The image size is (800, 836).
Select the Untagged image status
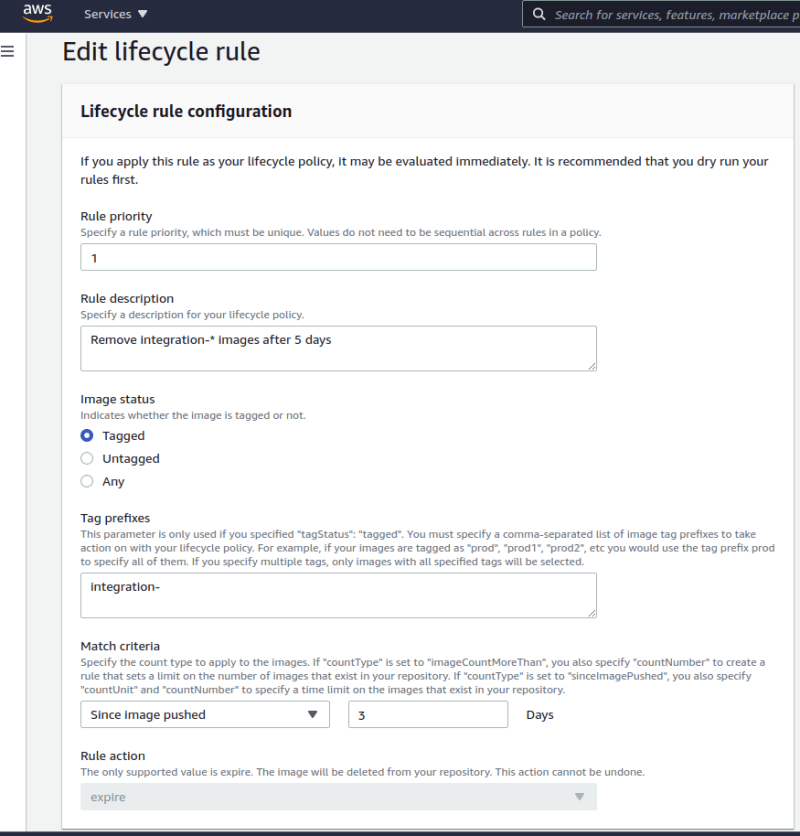pos(87,459)
